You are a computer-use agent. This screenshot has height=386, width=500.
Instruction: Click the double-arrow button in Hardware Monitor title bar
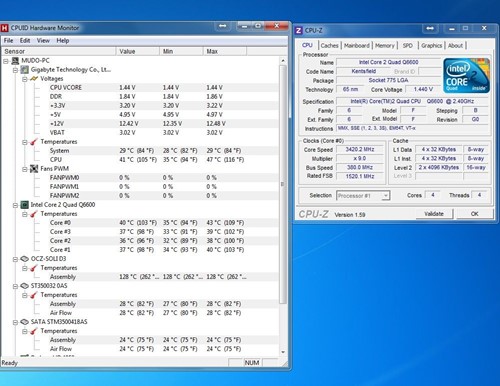223,26
